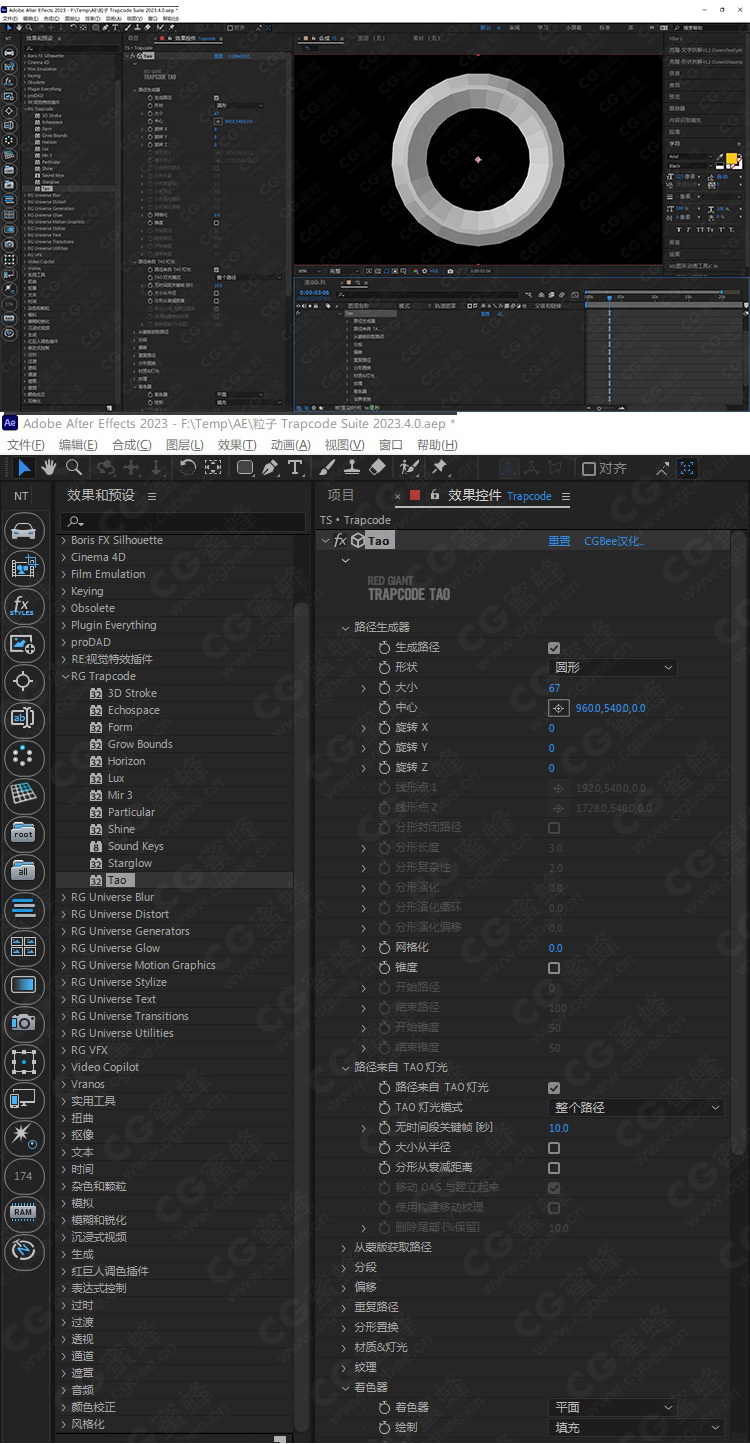Viewport: 750px width, 1444px height.
Task: Click the grid mesh sidebar icon
Action: click(23, 795)
